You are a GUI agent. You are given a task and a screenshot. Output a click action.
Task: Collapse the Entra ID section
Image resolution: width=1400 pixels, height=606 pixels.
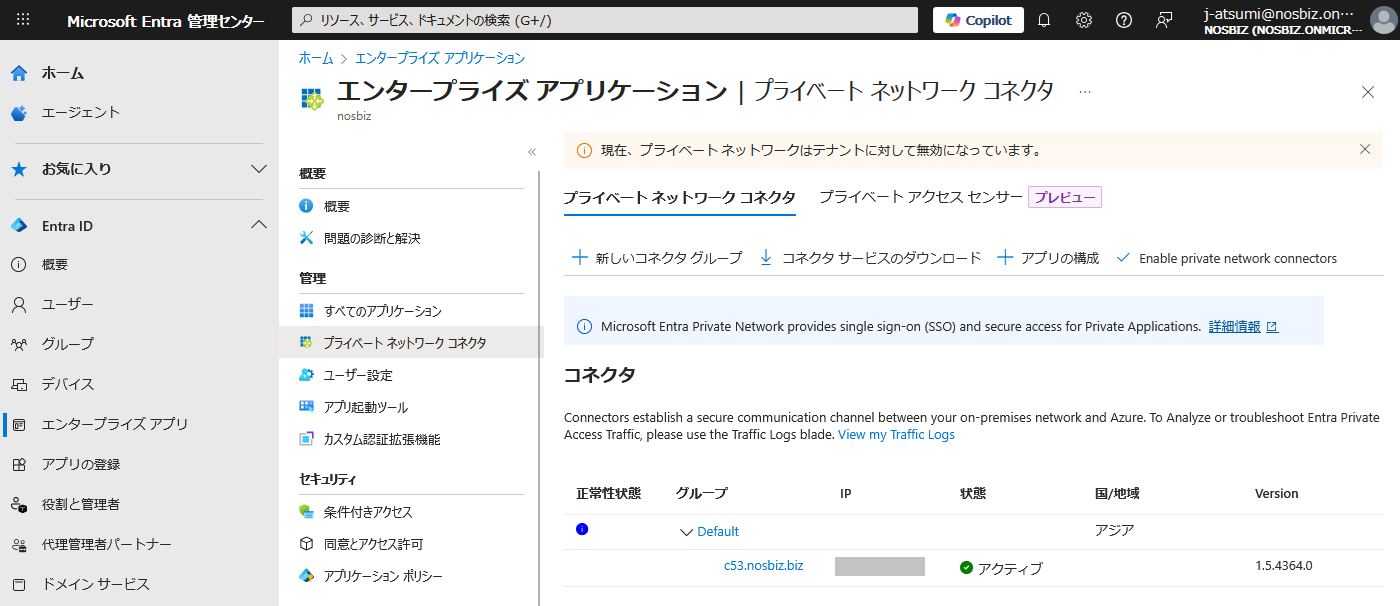click(258, 225)
